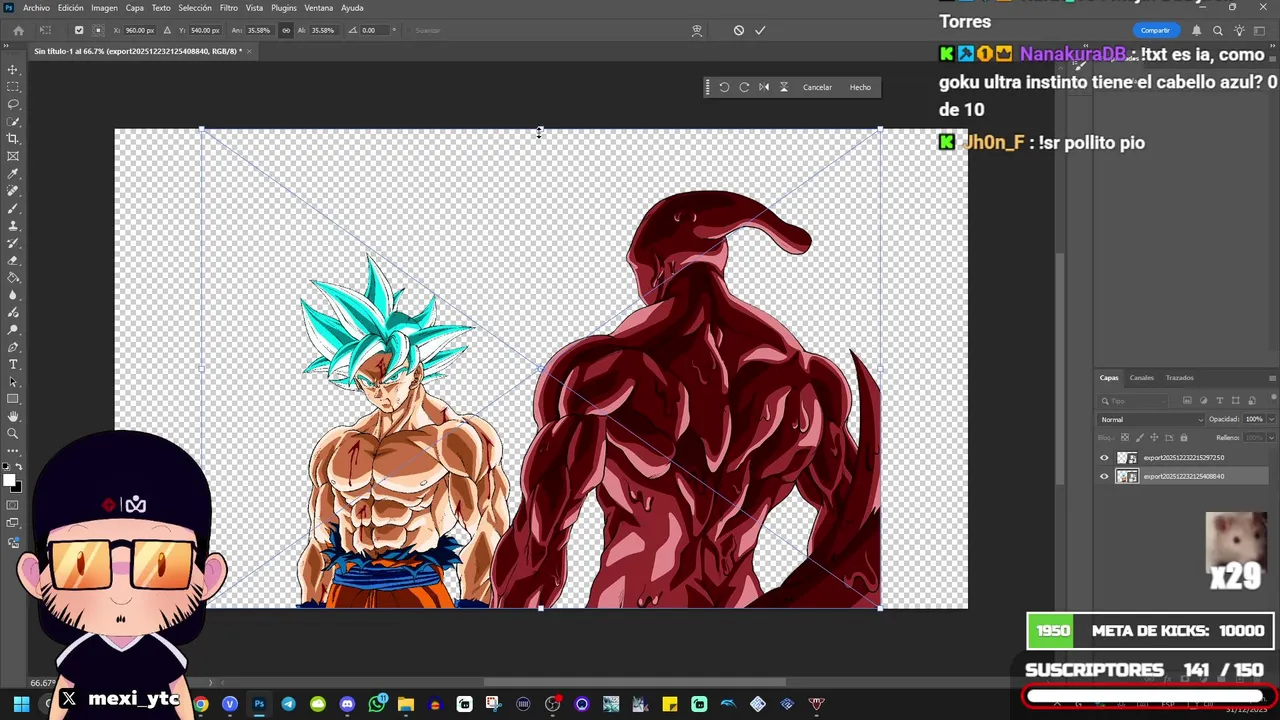Select the Paint Bucket tool
The width and height of the screenshot is (1280, 720).
pos(13,278)
